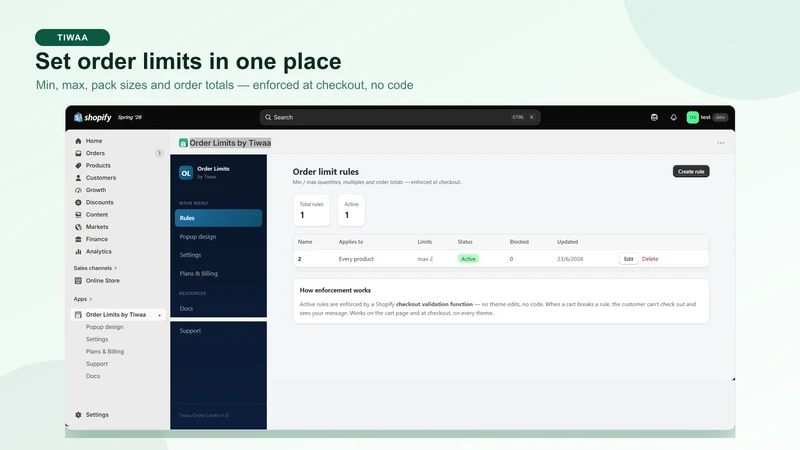This screenshot has height=450, width=800.
Task: Click the Online Store icon
Action: [x=78, y=281]
